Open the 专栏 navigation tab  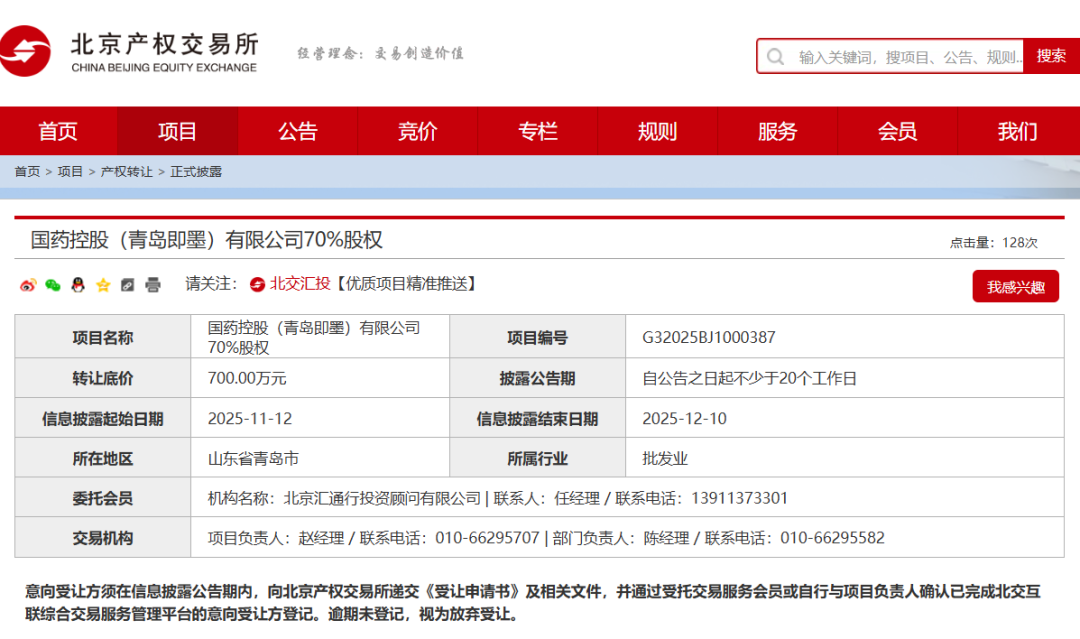(537, 131)
